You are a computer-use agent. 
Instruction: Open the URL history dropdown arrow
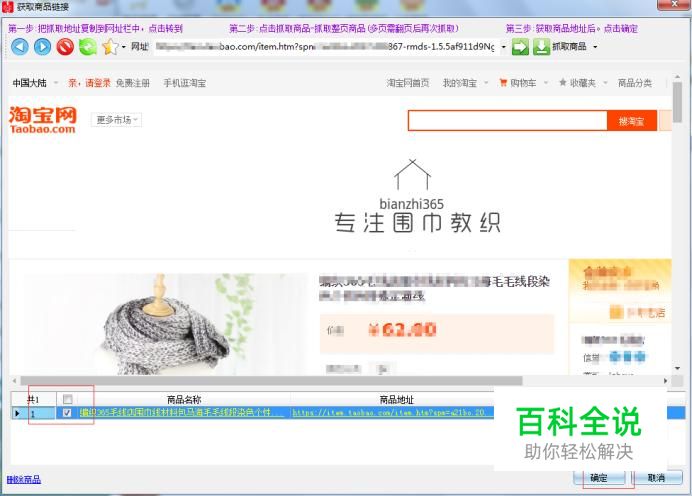pyautogui.click(x=503, y=47)
